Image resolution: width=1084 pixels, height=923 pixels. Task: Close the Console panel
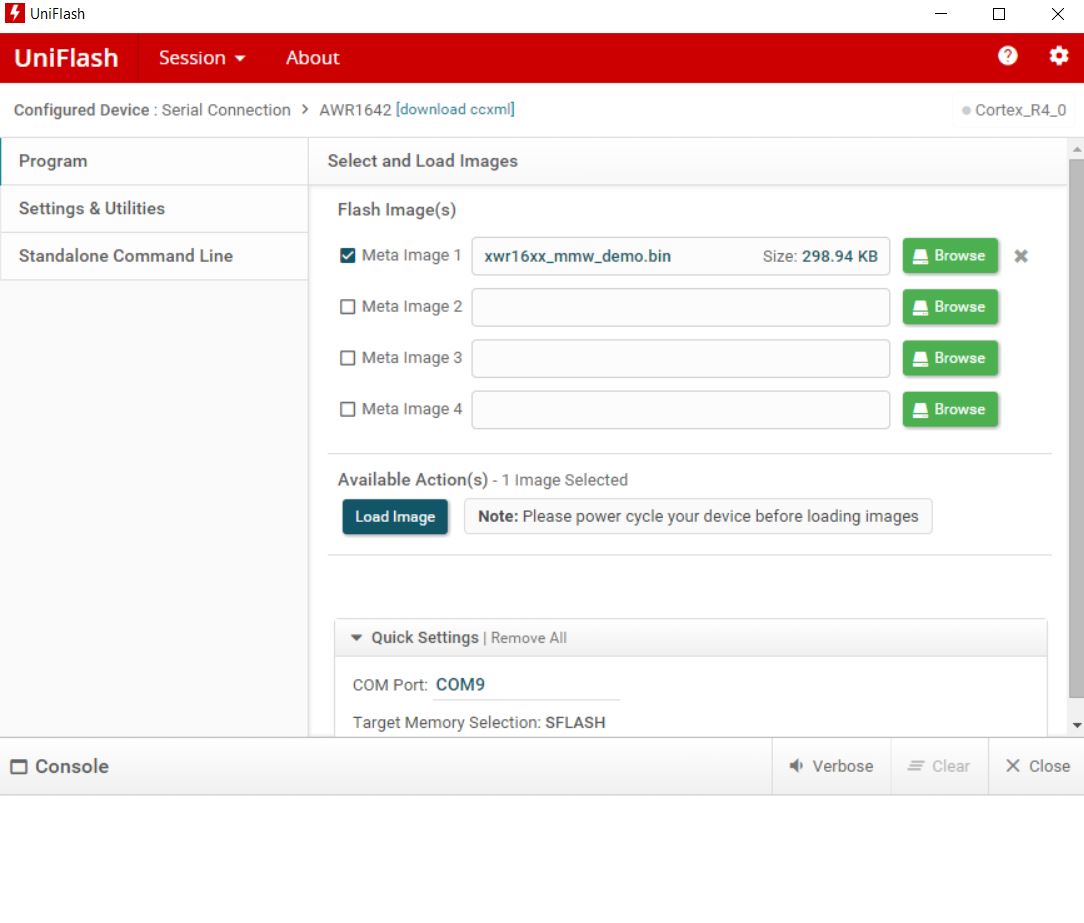point(1037,766)
